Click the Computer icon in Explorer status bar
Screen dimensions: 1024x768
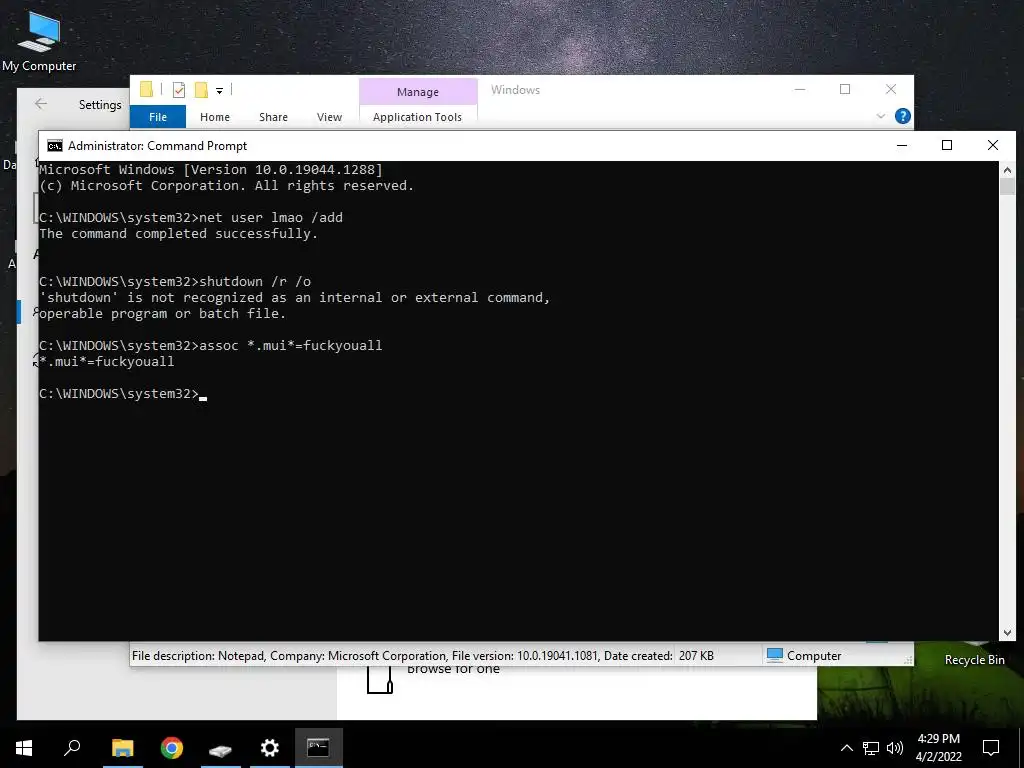point(775,655)
